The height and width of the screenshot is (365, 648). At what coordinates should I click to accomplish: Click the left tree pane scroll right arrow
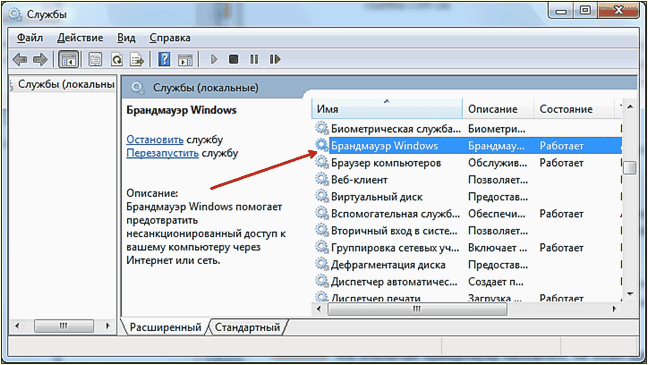[x=108, y=326]
